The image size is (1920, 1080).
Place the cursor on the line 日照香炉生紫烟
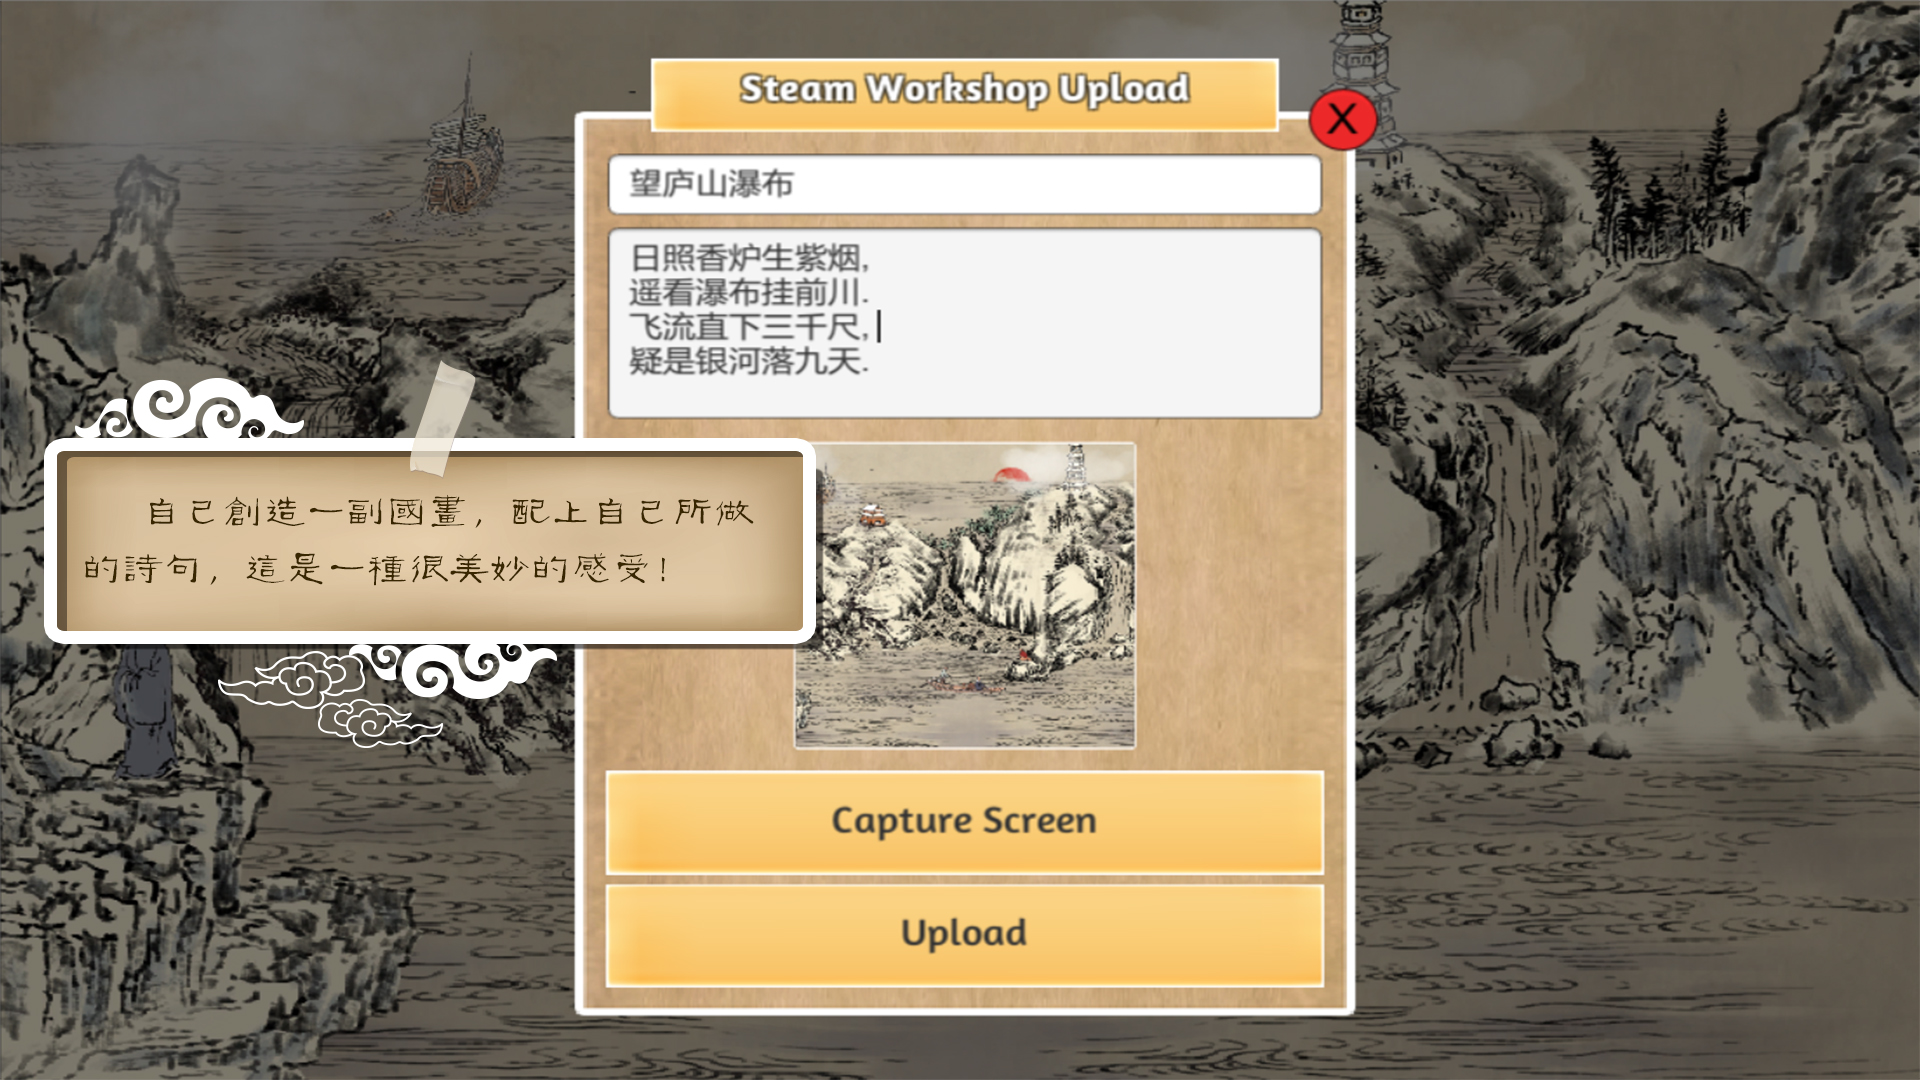pos(748,259)
